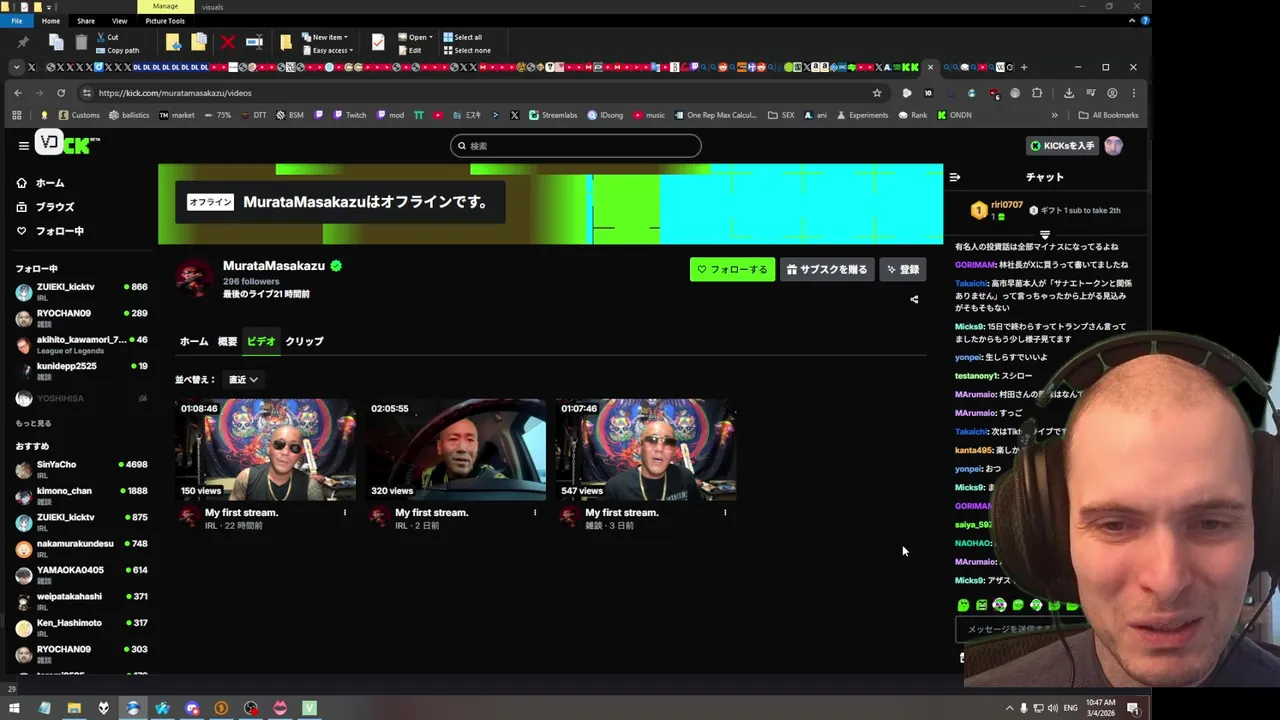Show more bookmarks with the chevron
The width and height of the screenshot is (1280, 720).
(1054, 115)
